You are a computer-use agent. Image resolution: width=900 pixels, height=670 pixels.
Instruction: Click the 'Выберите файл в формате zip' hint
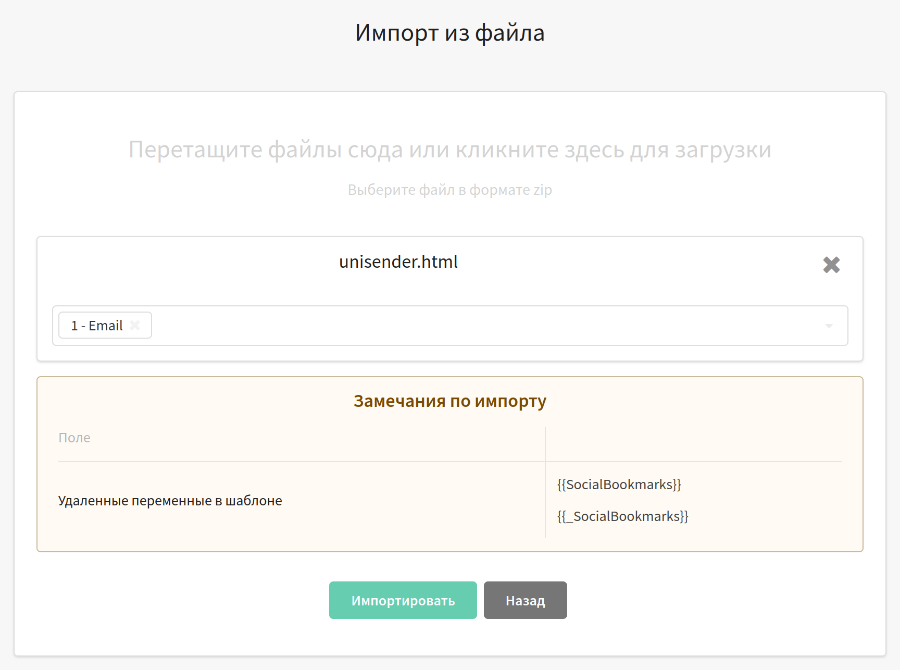[449, 190]
